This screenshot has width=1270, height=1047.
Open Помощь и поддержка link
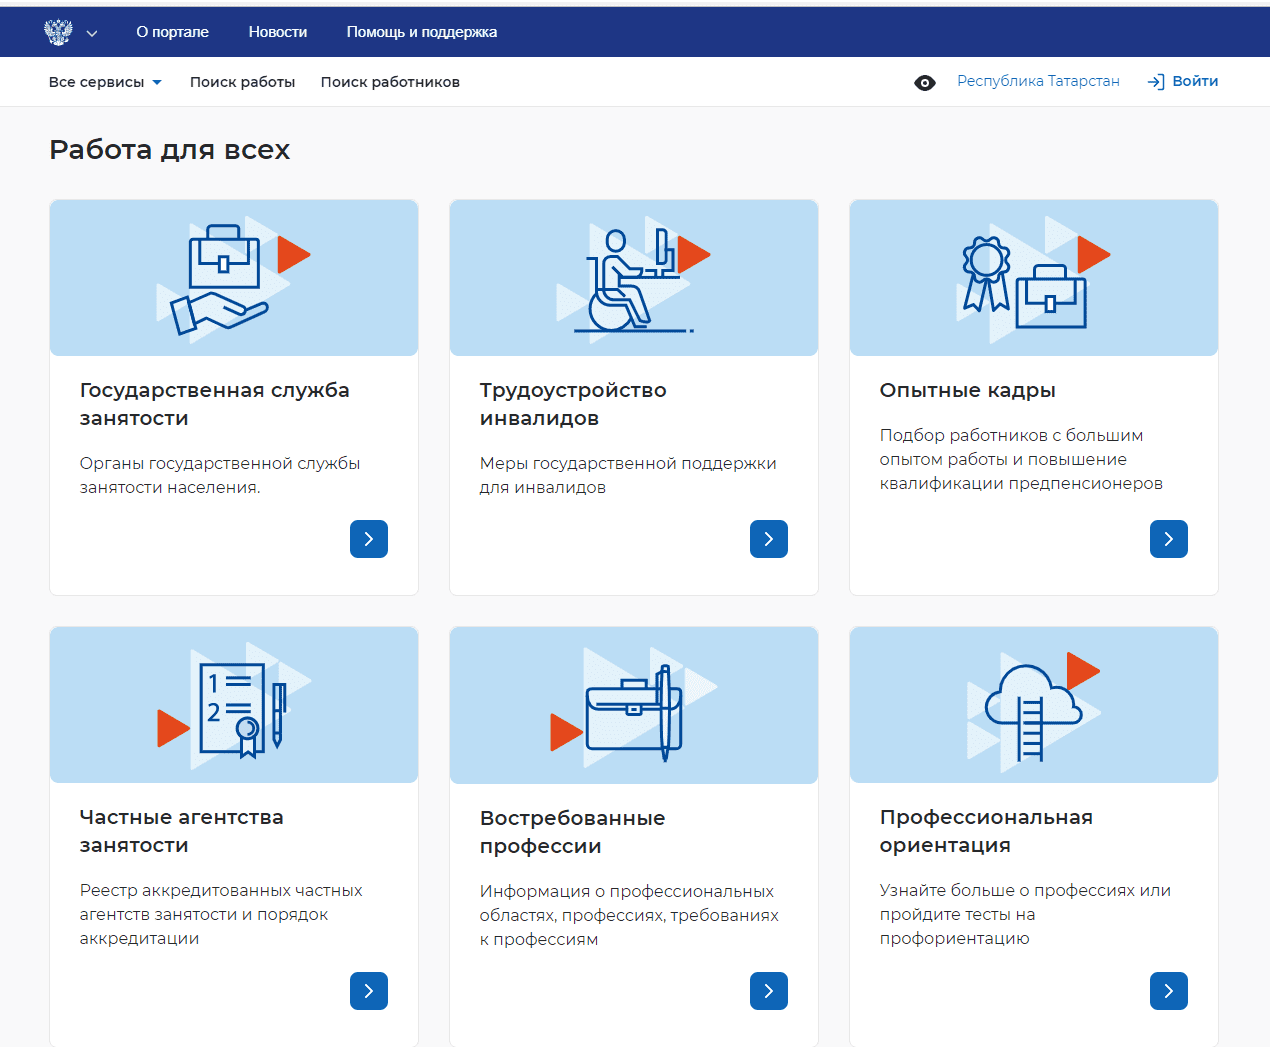[422, 32]
